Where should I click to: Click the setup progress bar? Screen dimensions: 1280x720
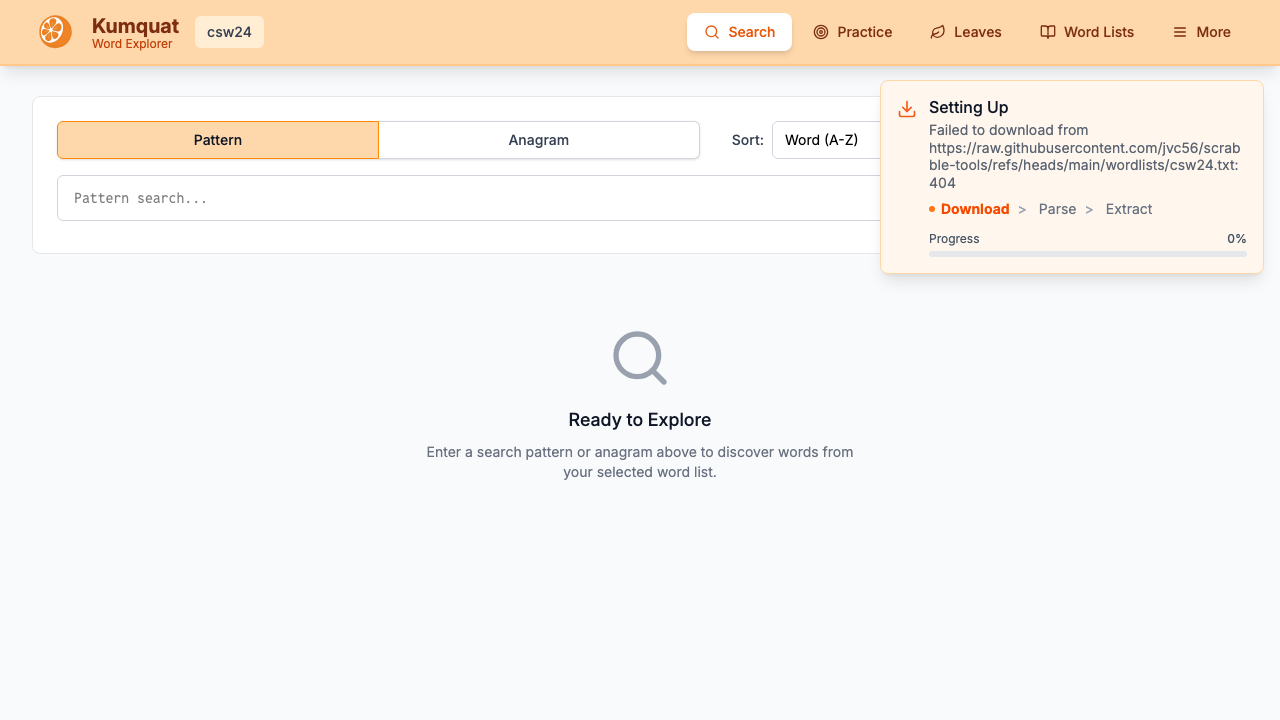[x=1087, y=254]
